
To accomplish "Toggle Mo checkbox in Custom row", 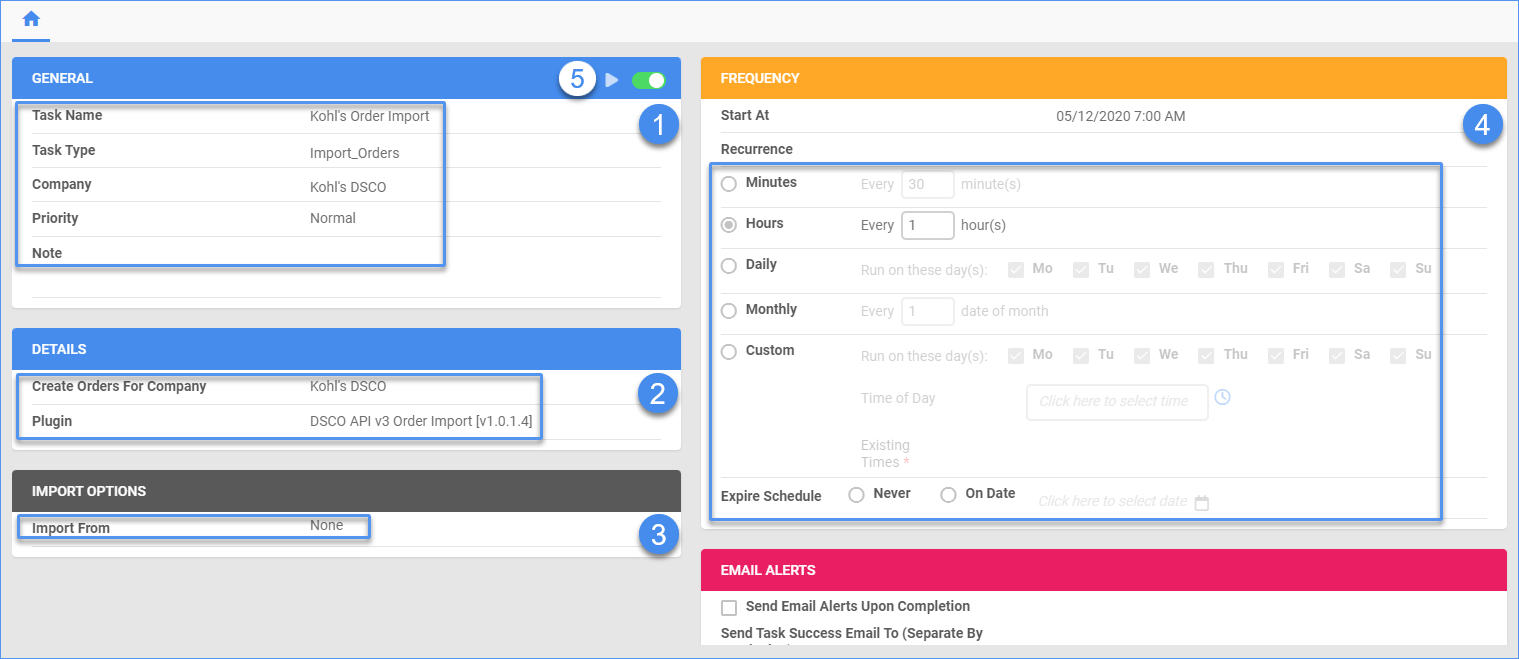I will click(1016, 355).
